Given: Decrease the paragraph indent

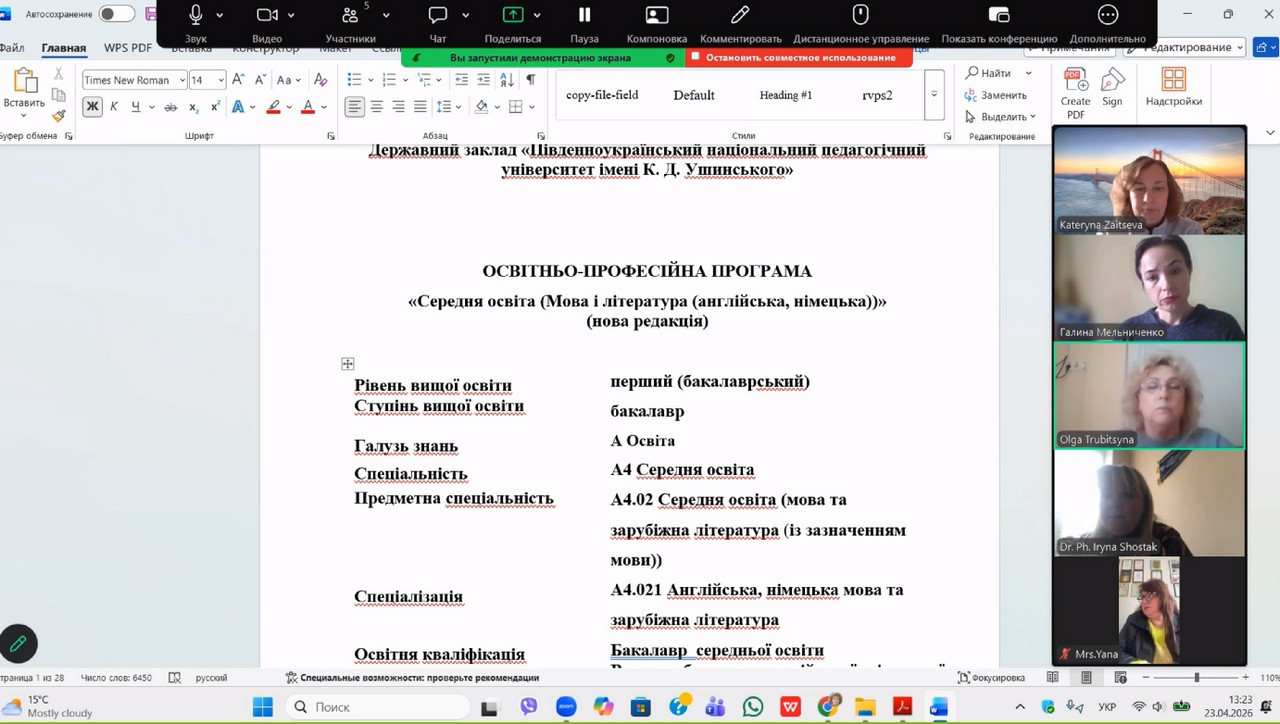Looking at the screenshot, I should pyautogui.click(x=461, y=80).
